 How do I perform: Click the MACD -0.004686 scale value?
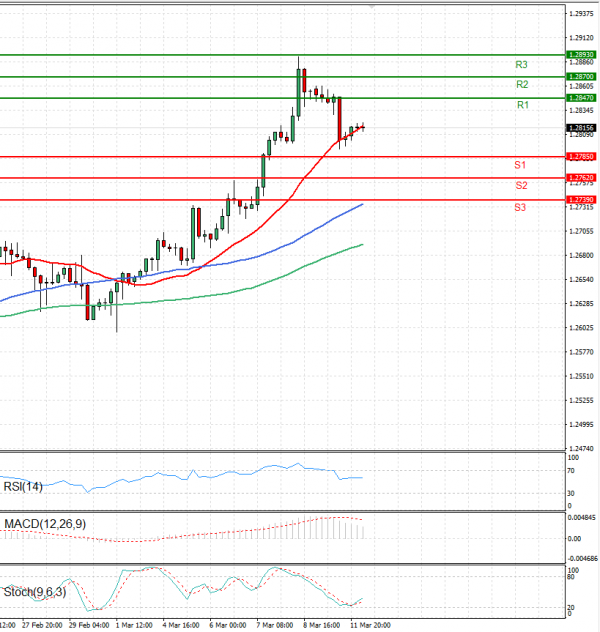click(x=582, y=559)
